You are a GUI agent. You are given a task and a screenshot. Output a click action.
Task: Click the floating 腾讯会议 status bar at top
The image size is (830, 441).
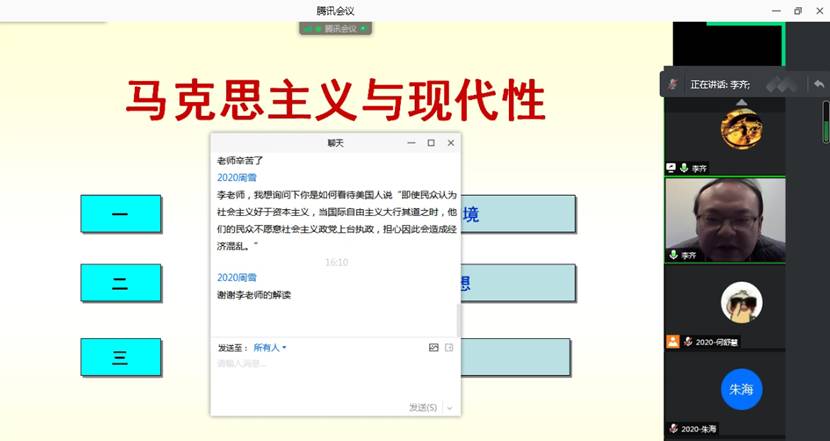point(335,29)
